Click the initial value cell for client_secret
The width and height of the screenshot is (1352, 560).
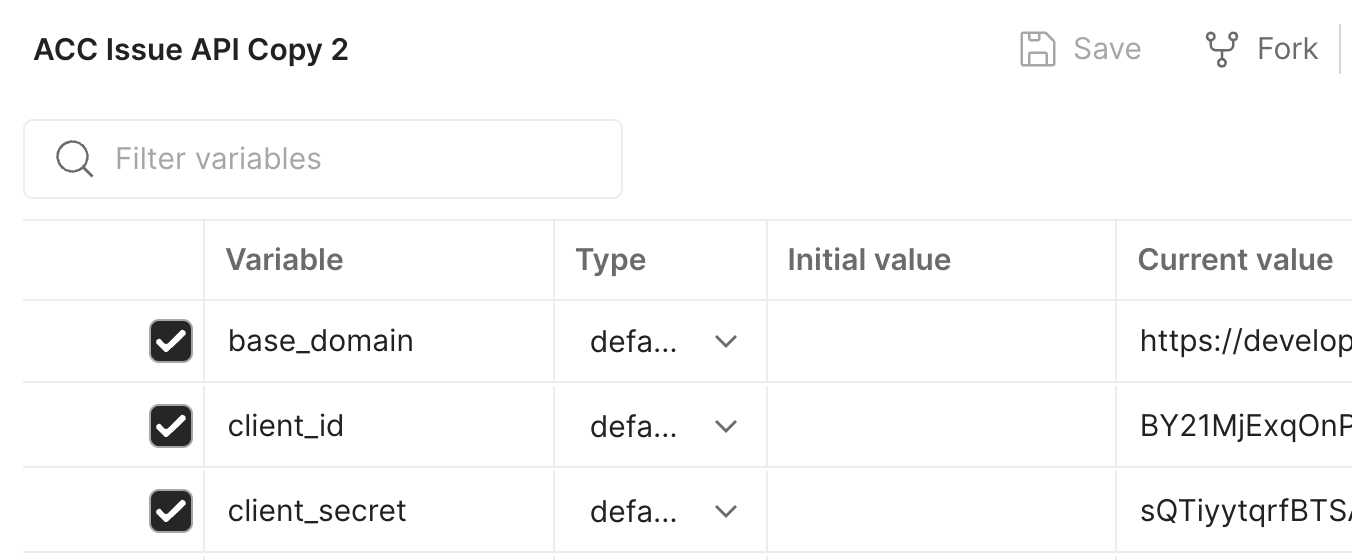[941, 511]
